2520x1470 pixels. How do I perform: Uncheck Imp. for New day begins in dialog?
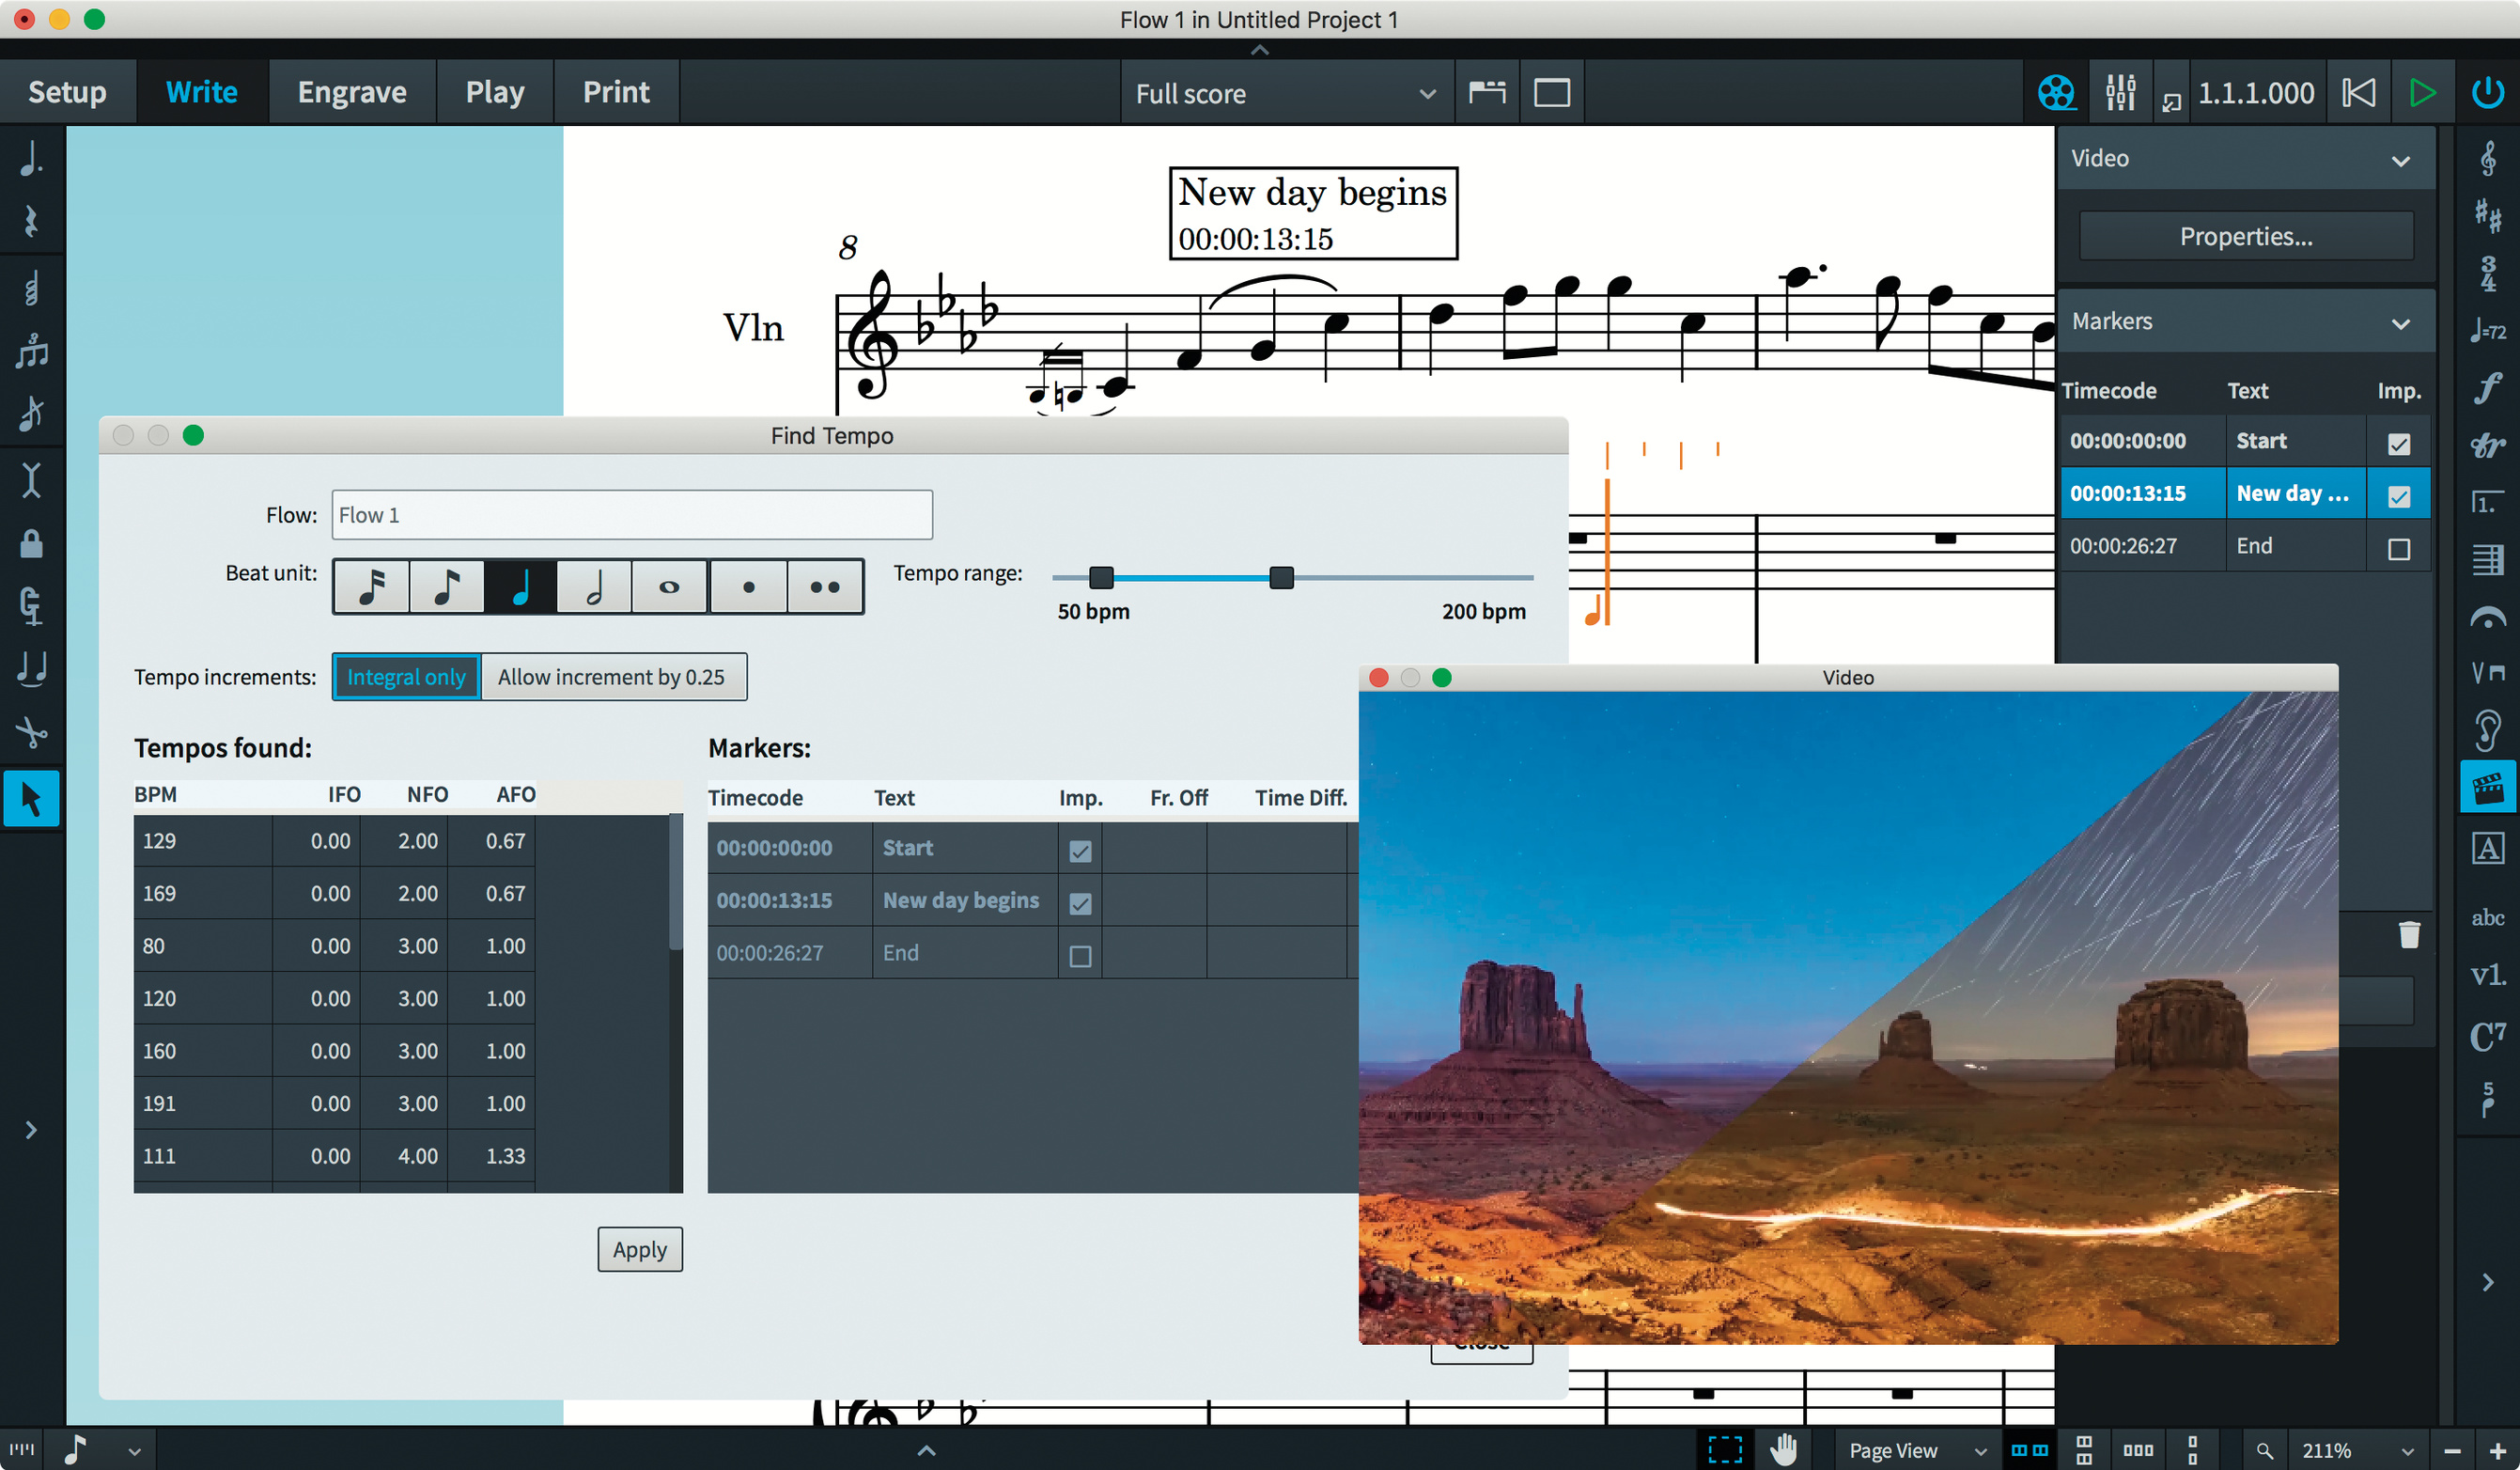click(x=1080, y=903)
